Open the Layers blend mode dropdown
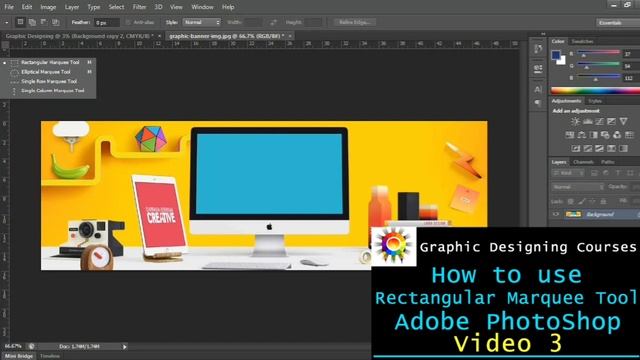The width and height of the screenshot is (640, 360). pyautogui.click(x=578, y=187)
